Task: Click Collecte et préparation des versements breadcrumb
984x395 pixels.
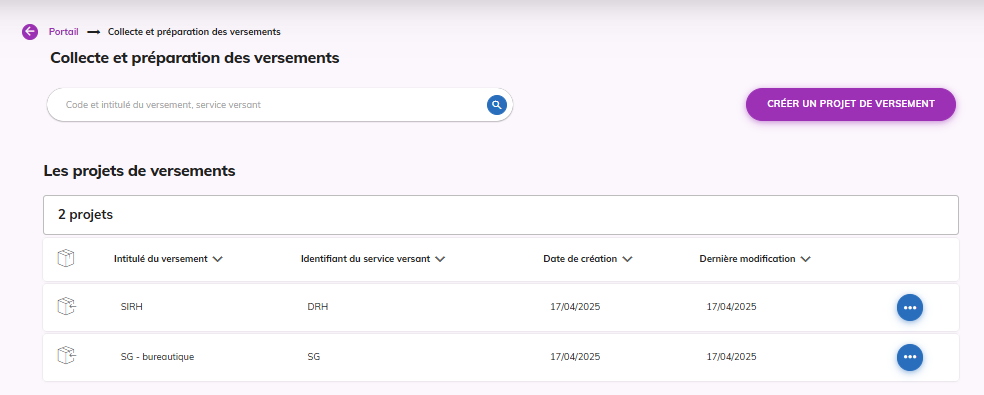Action: click(x=194, y=31)
